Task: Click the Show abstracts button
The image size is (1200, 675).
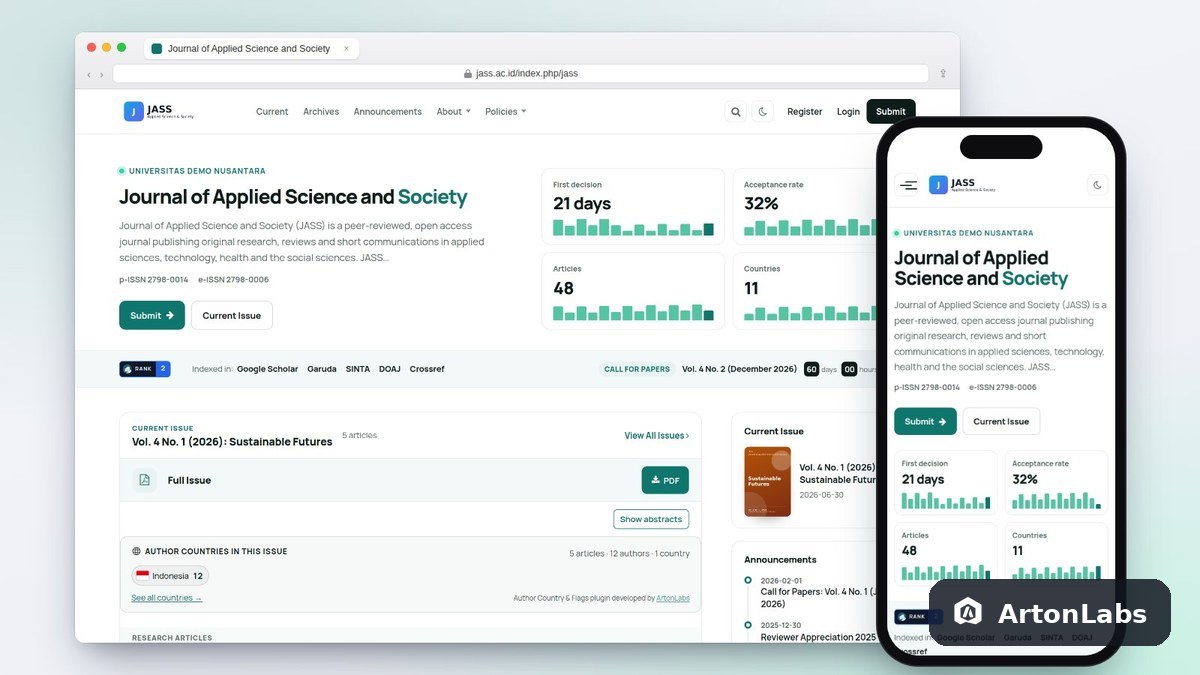Action: click(651, 519)
